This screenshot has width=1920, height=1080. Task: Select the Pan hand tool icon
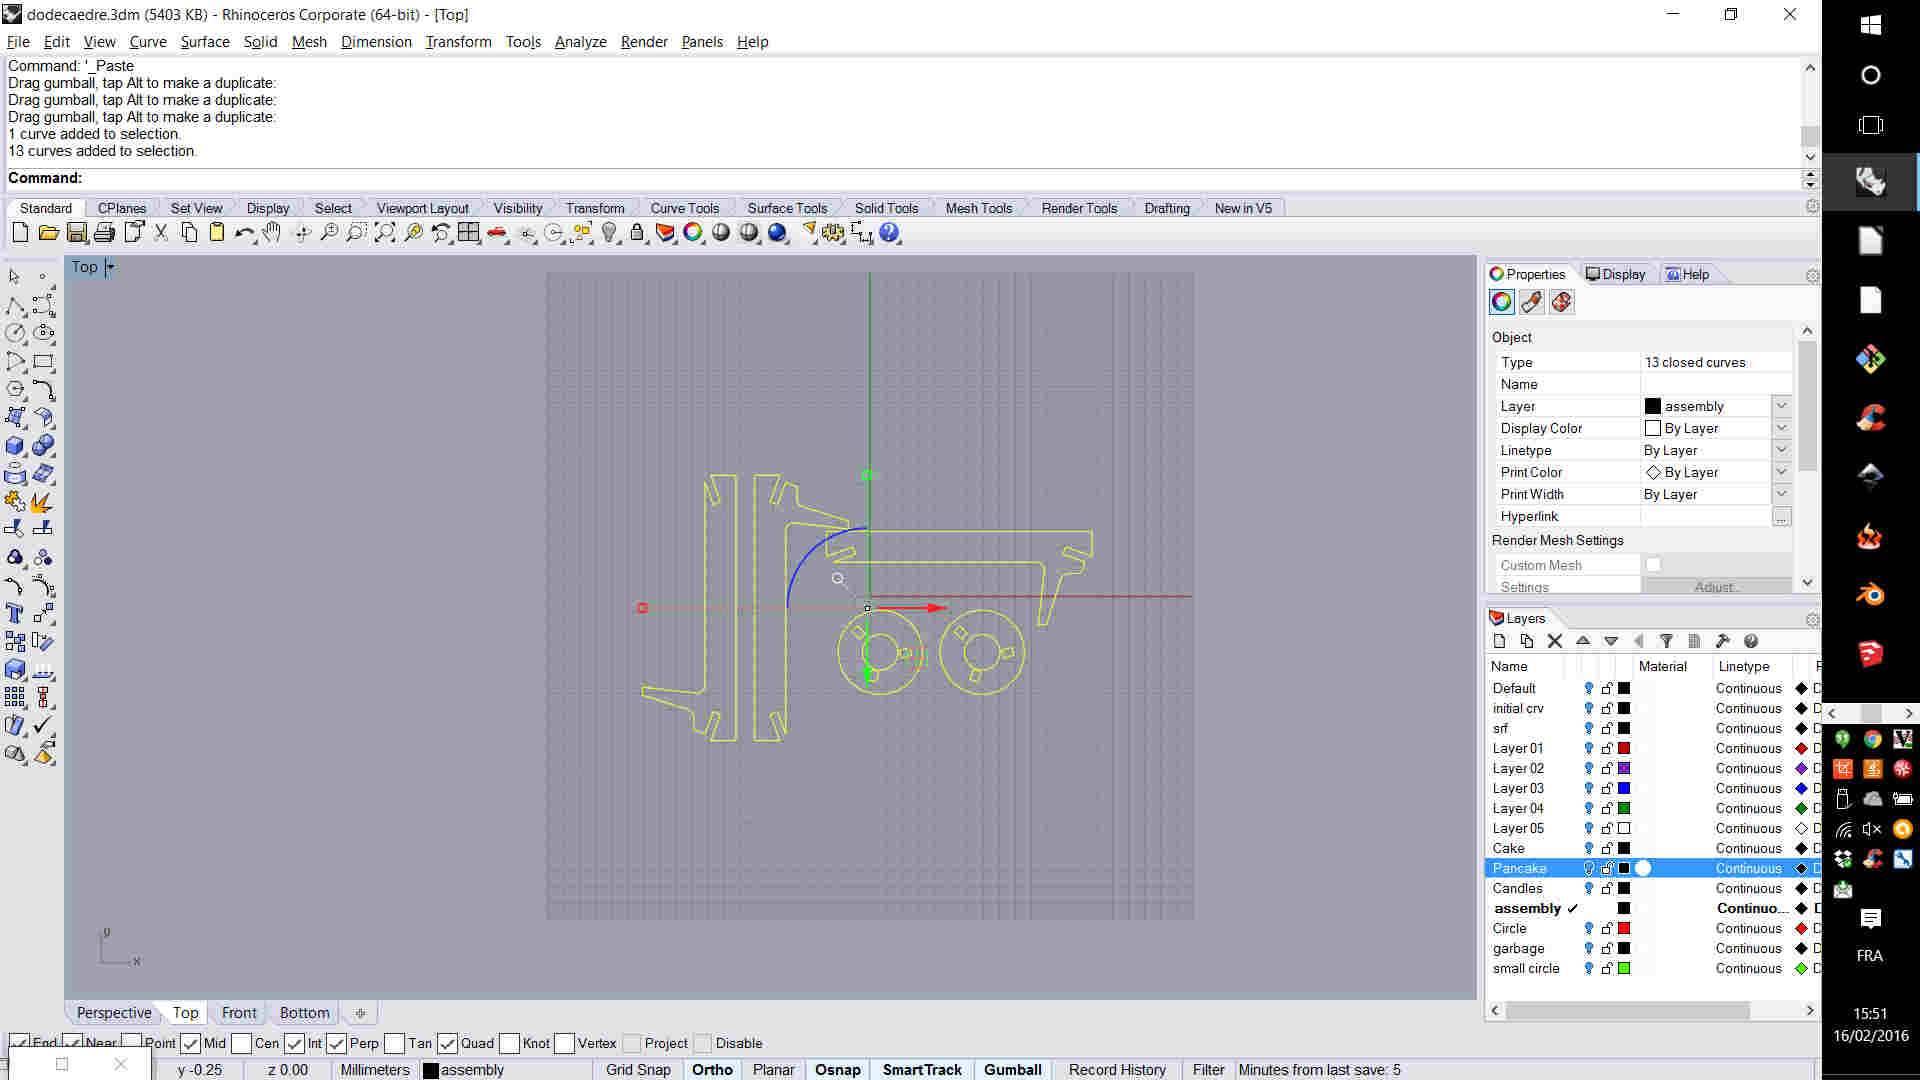tap(272, 233)
